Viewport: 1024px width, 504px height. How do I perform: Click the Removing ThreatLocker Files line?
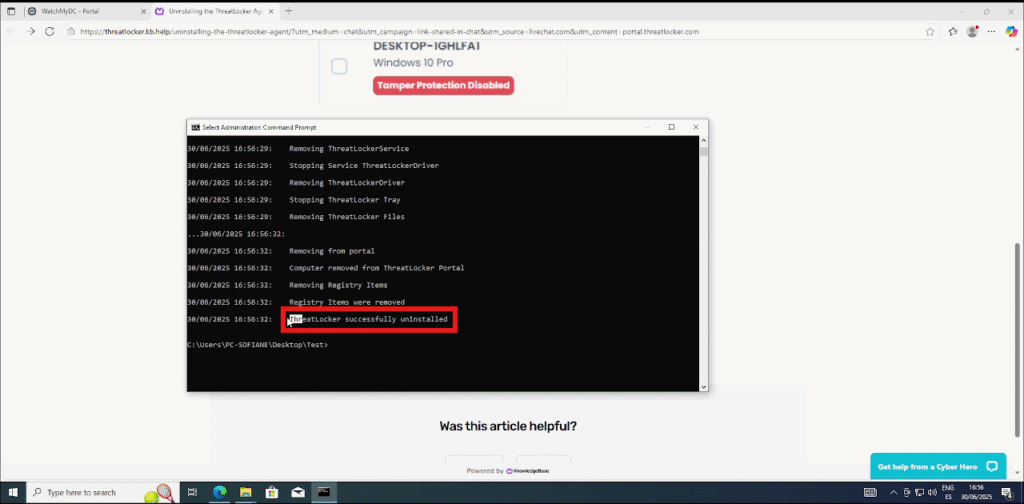[347, 217]
